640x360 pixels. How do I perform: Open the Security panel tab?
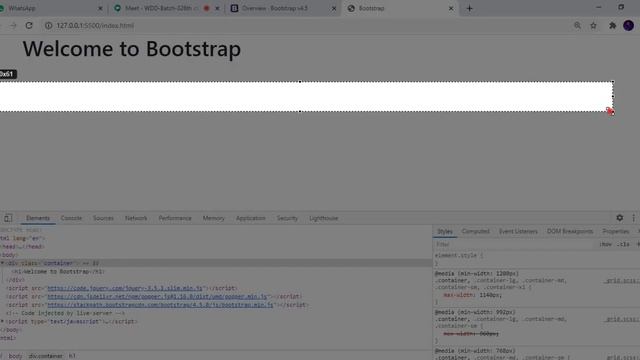point(287,218)
